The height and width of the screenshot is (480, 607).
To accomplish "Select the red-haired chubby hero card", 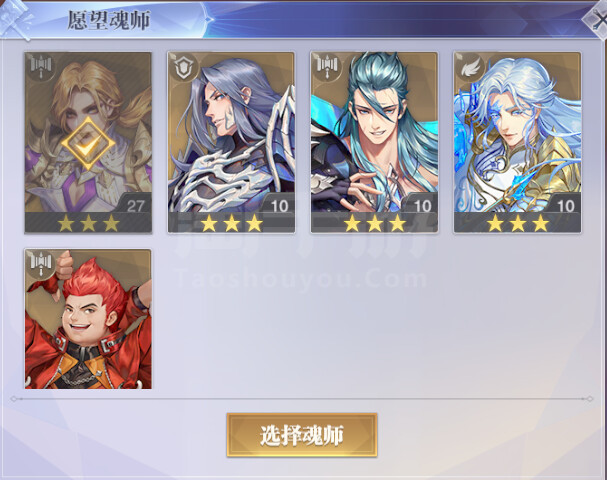I will (88, 319).
